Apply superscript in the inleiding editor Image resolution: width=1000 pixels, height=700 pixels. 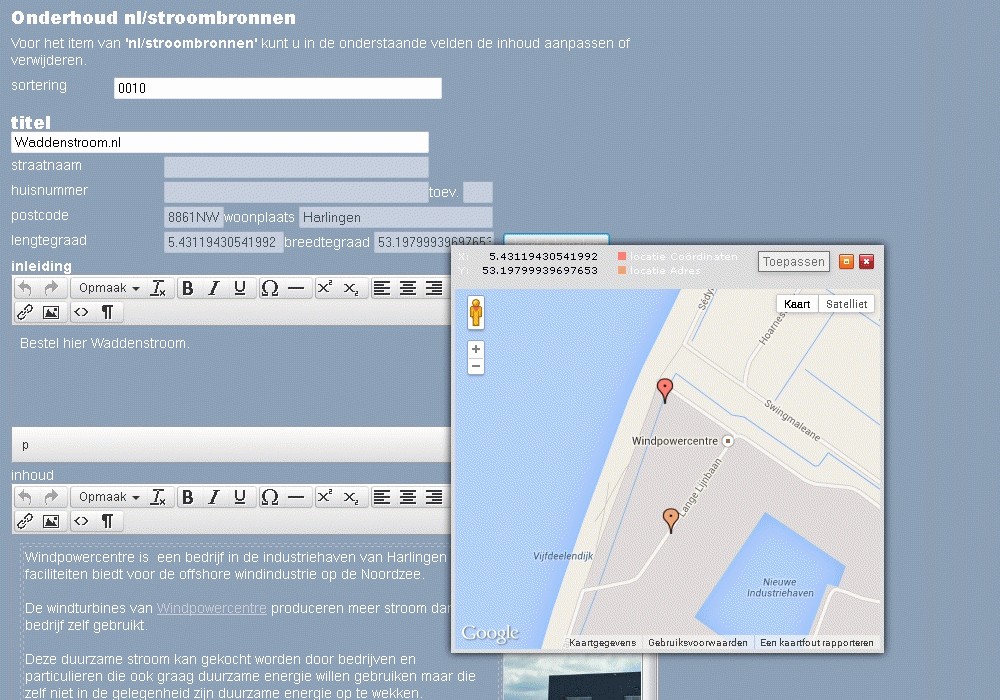click(325, 288)
